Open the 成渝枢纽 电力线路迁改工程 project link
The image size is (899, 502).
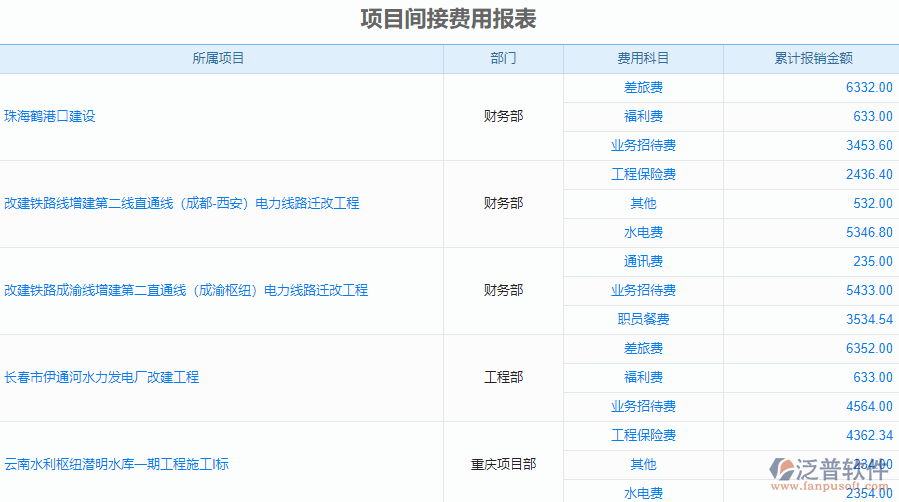click(x=186, y=291)
